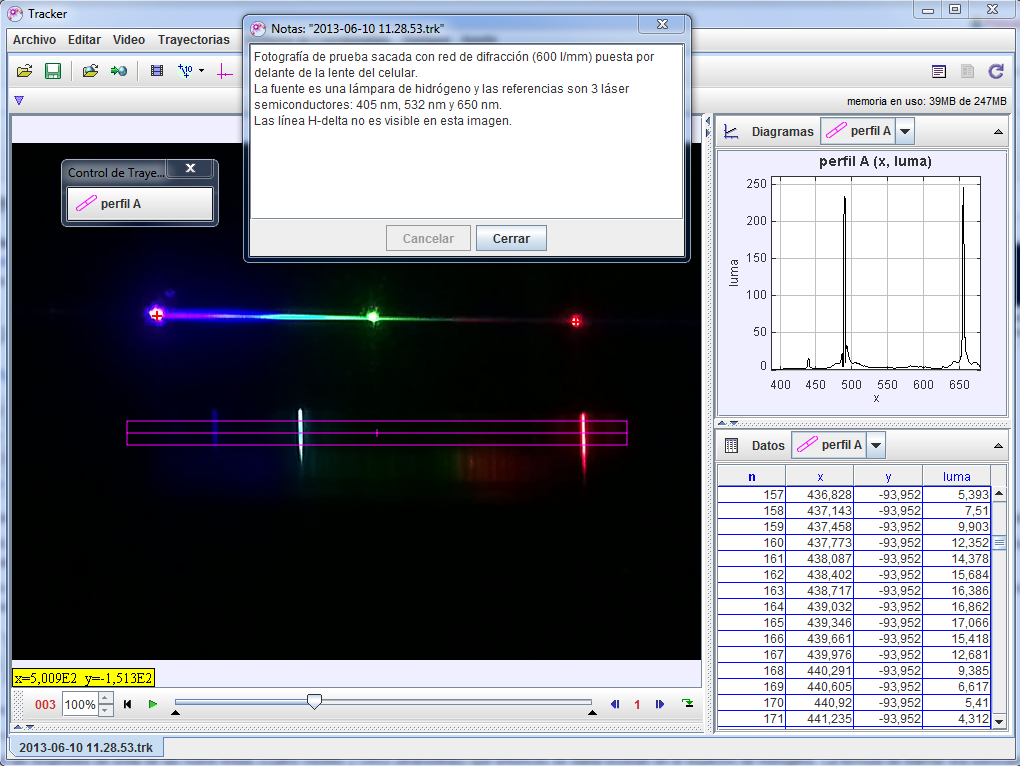The height and width of the screenshot is (766, 1020).
Task: Click the Cerrar button in Notas dialog
Action: pyautogui.click(x=511, y=239)
